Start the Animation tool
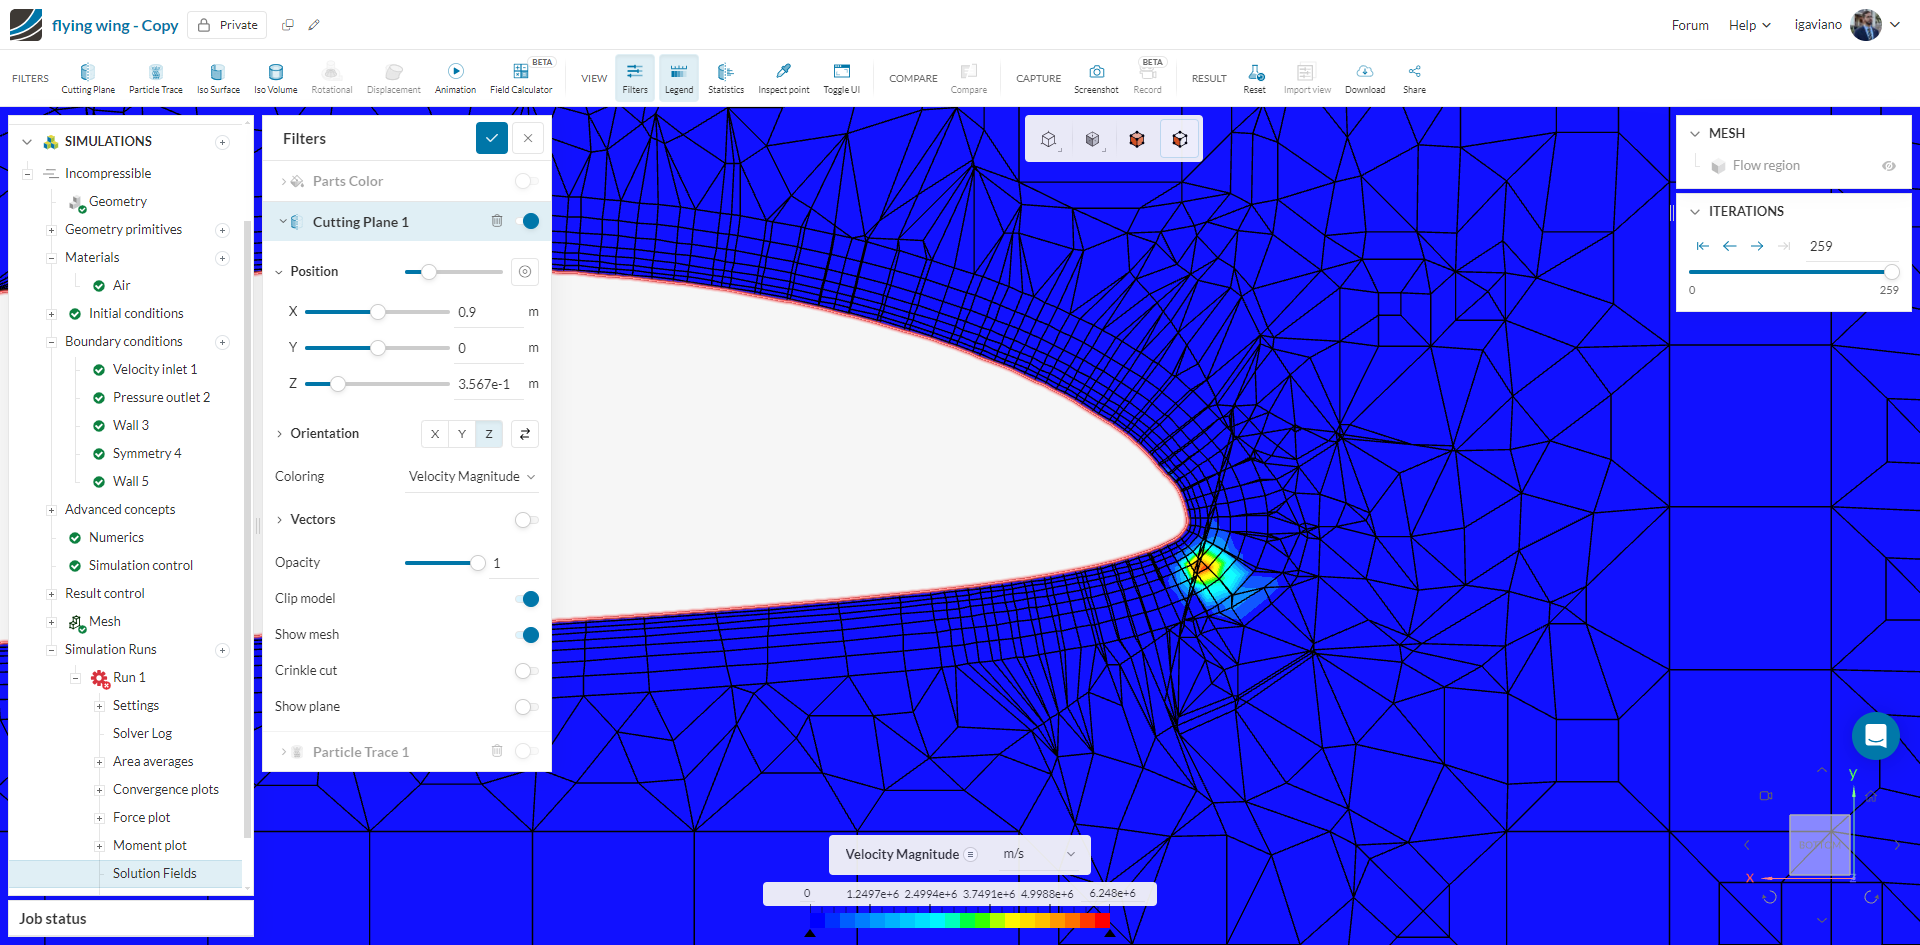This screenshot has height=945, width=1920. pos(455,78)
